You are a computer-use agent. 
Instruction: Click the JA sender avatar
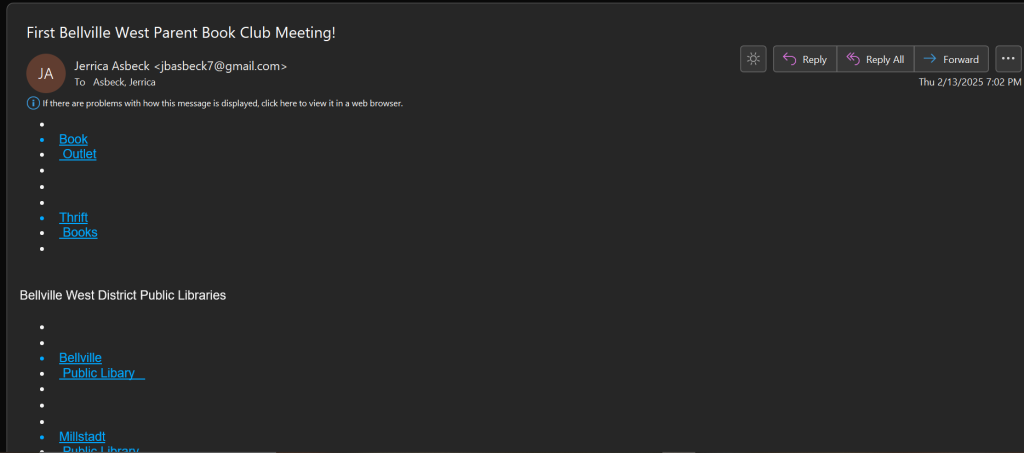(46, 73)
